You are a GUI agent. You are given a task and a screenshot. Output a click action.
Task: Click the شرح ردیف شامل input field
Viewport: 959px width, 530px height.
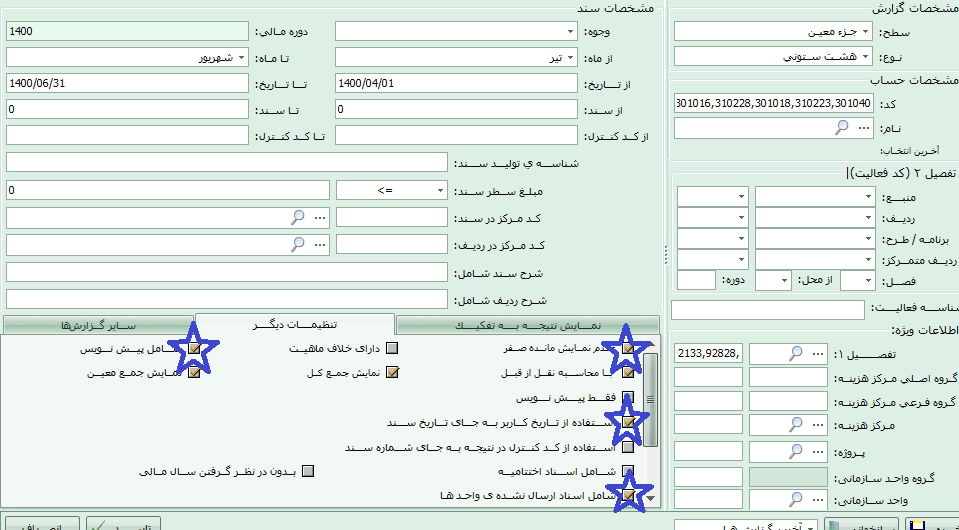227,299
